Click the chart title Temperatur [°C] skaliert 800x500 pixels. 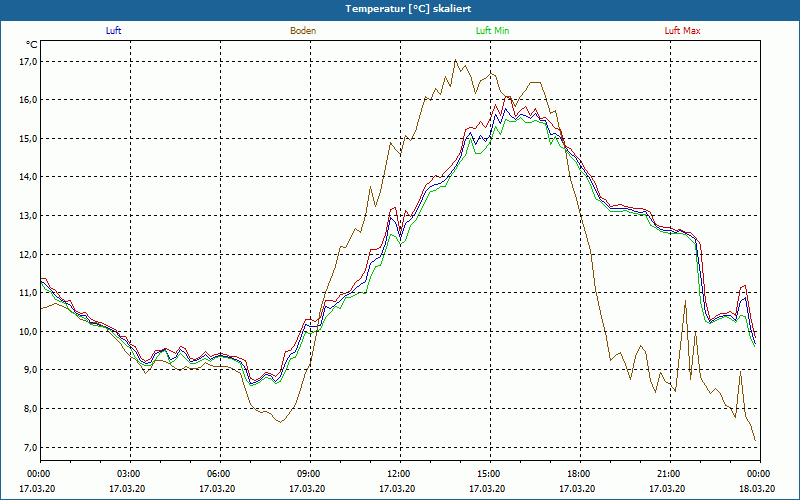click(408, 9)
